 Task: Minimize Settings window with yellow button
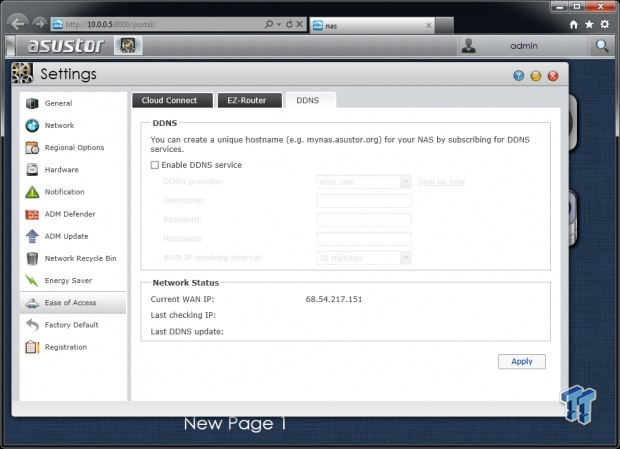click(x=536, y=75)
